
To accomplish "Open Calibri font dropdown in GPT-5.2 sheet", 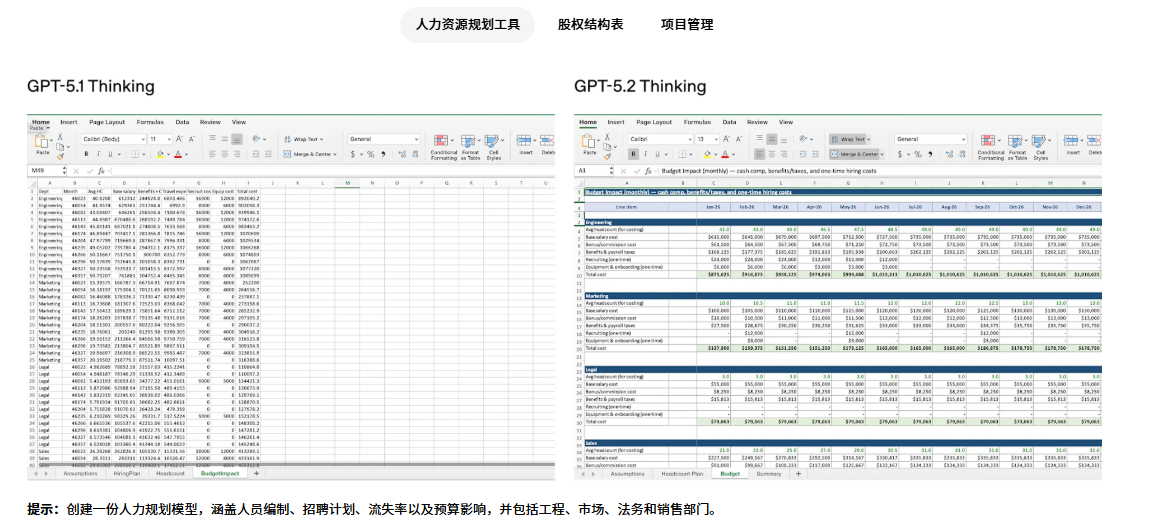I will 661,139.
